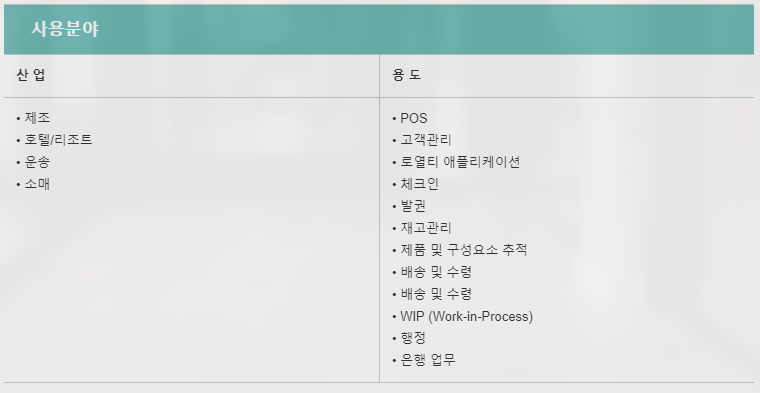
Task: Click the 고객관리 list item
Action: tap(426, 140)
